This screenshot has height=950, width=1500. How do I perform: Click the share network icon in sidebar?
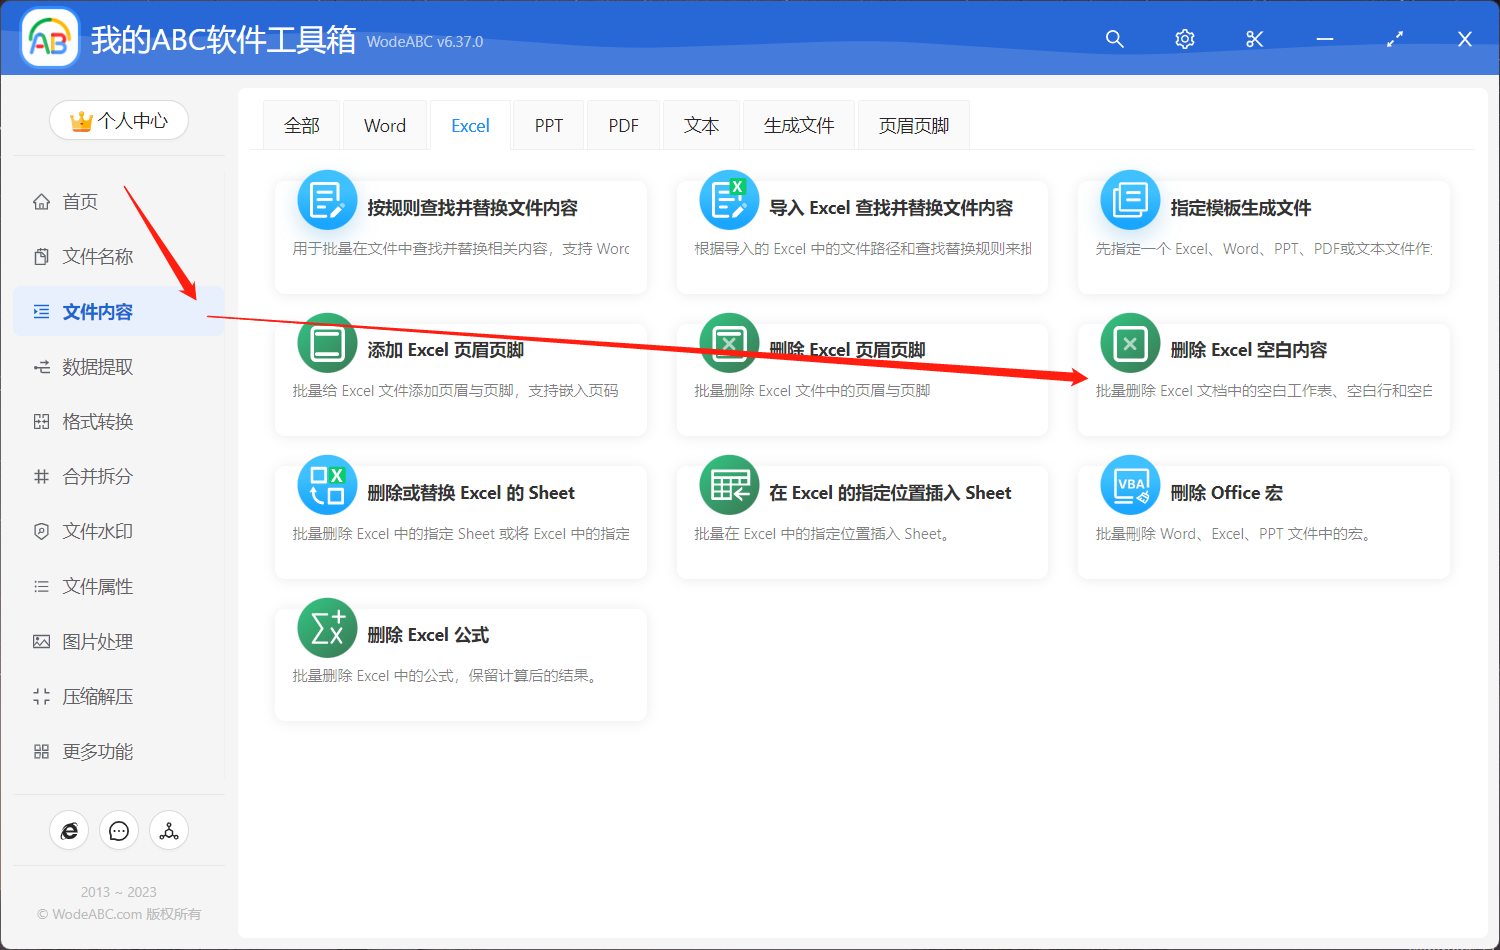pyautogui.click(x=169, y=831)
